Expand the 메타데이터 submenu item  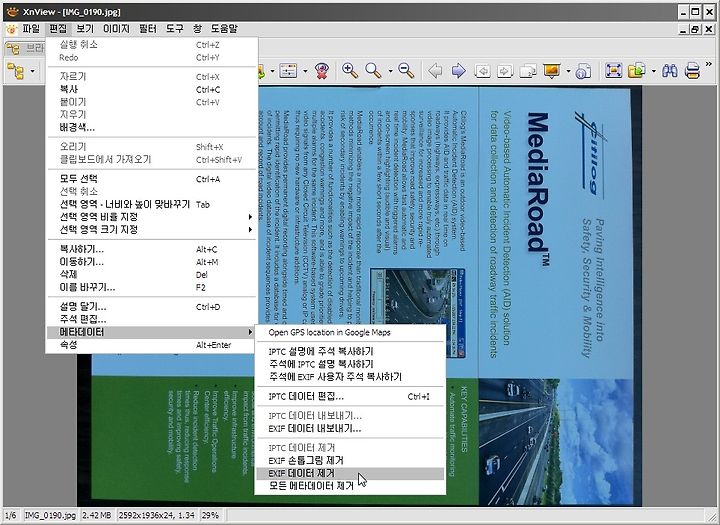[x=152, y=332]
